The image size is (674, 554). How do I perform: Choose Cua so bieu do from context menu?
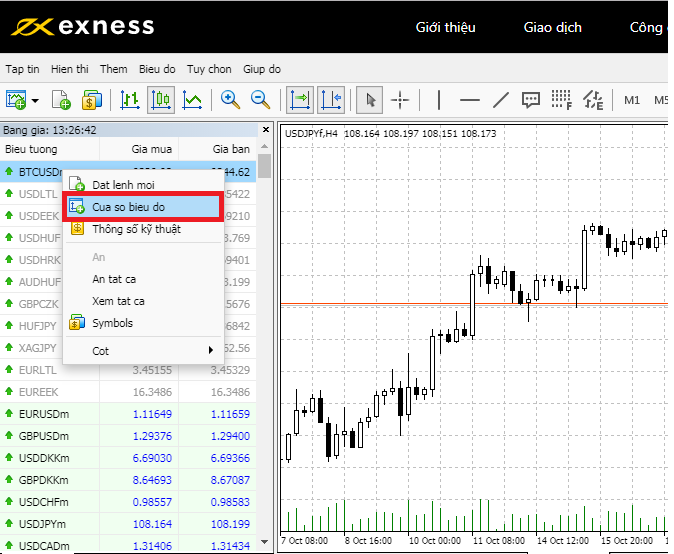(x=141, y=207)
